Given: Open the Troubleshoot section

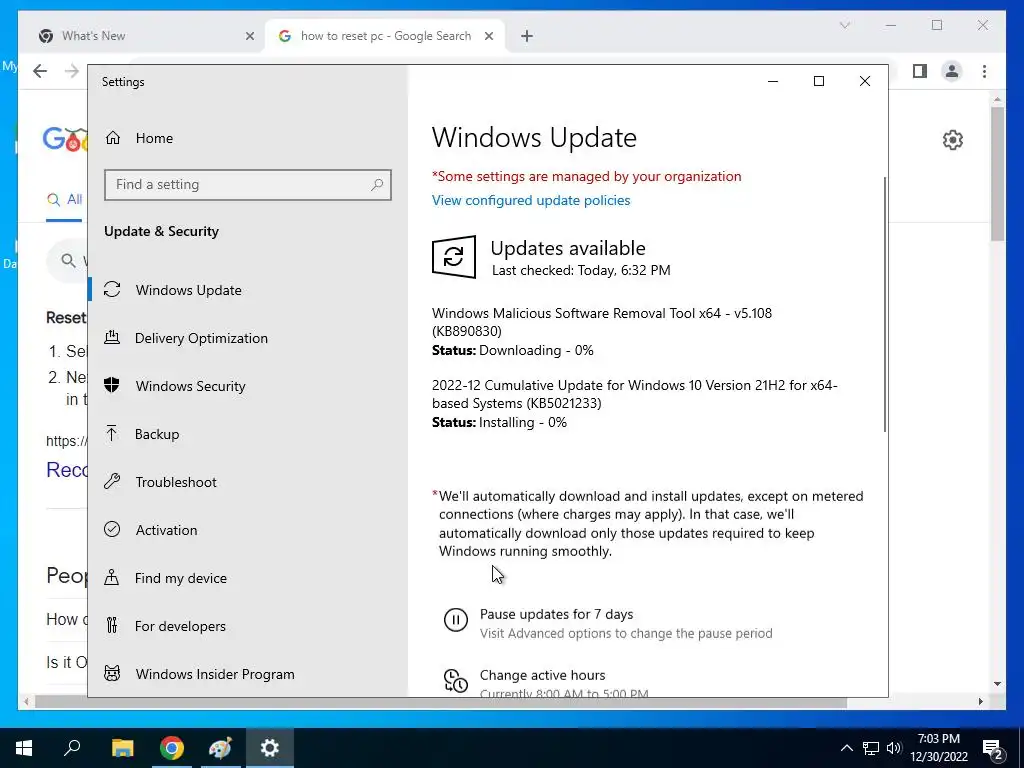Looking at the screenshot, I should [248, 481].
